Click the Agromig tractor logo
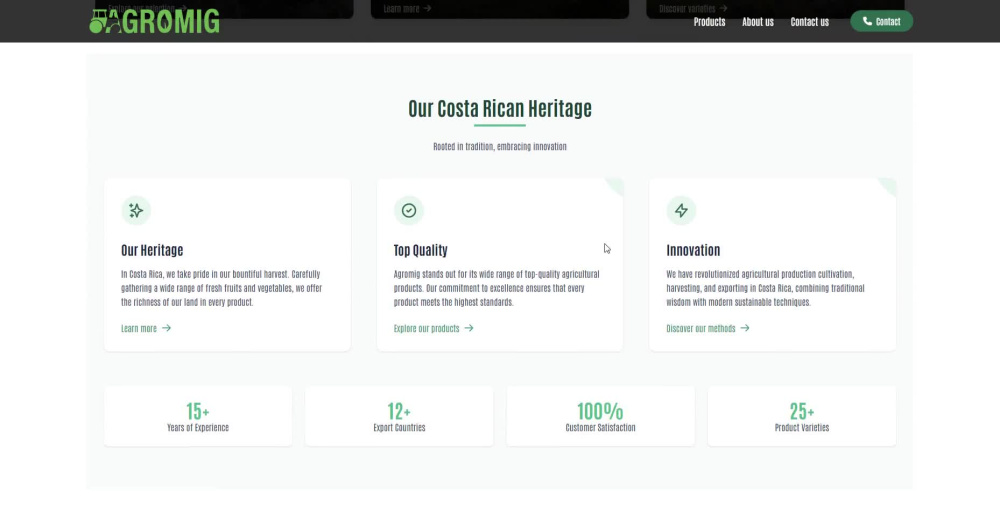1000x519 pixels. point(154,21)
